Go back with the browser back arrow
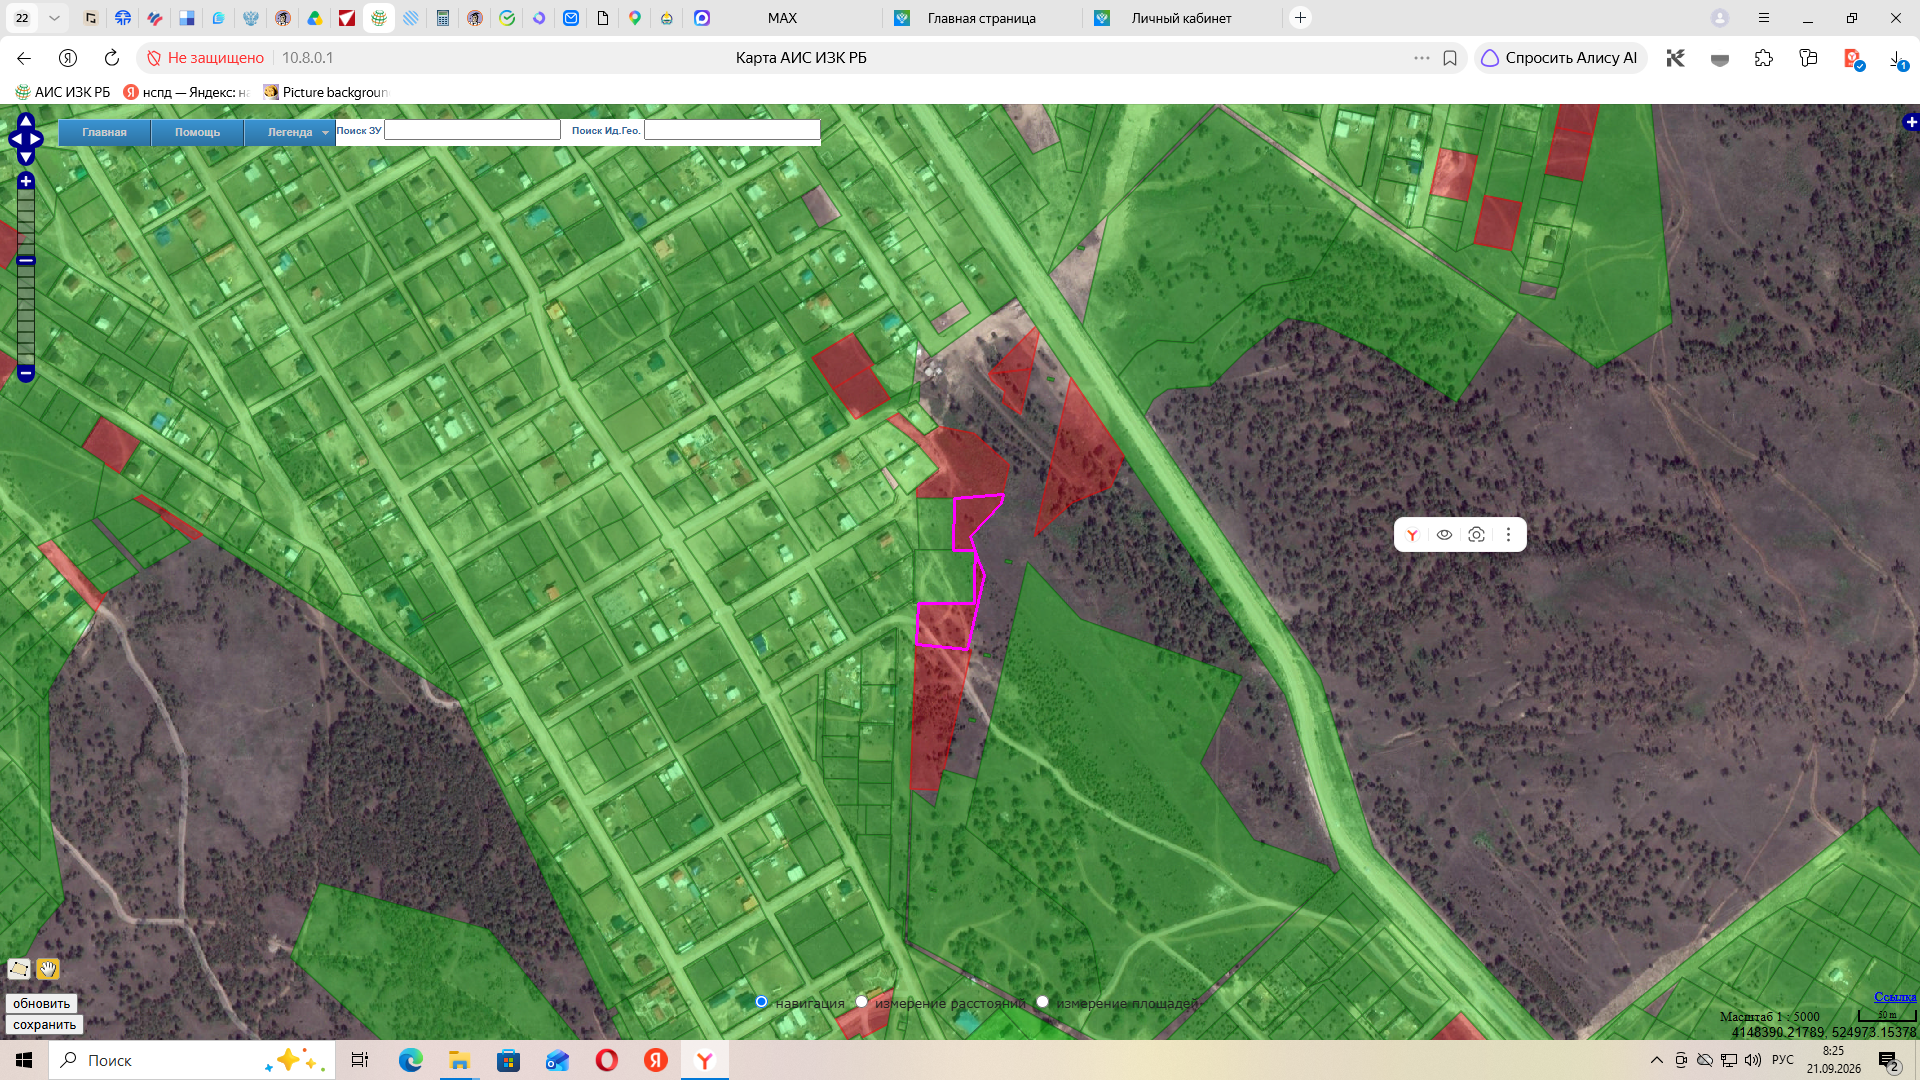1920x1080 pixels. click(x=24, y=58)
